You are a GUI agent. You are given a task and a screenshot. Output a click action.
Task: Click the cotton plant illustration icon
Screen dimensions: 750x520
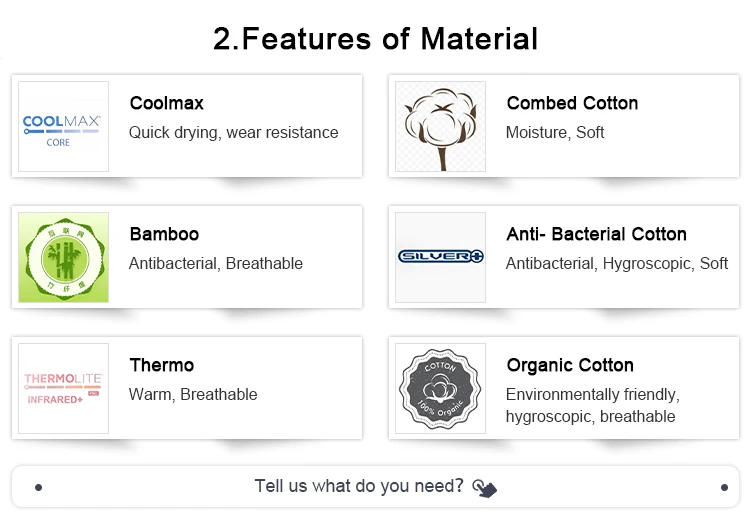click(440, 127)
